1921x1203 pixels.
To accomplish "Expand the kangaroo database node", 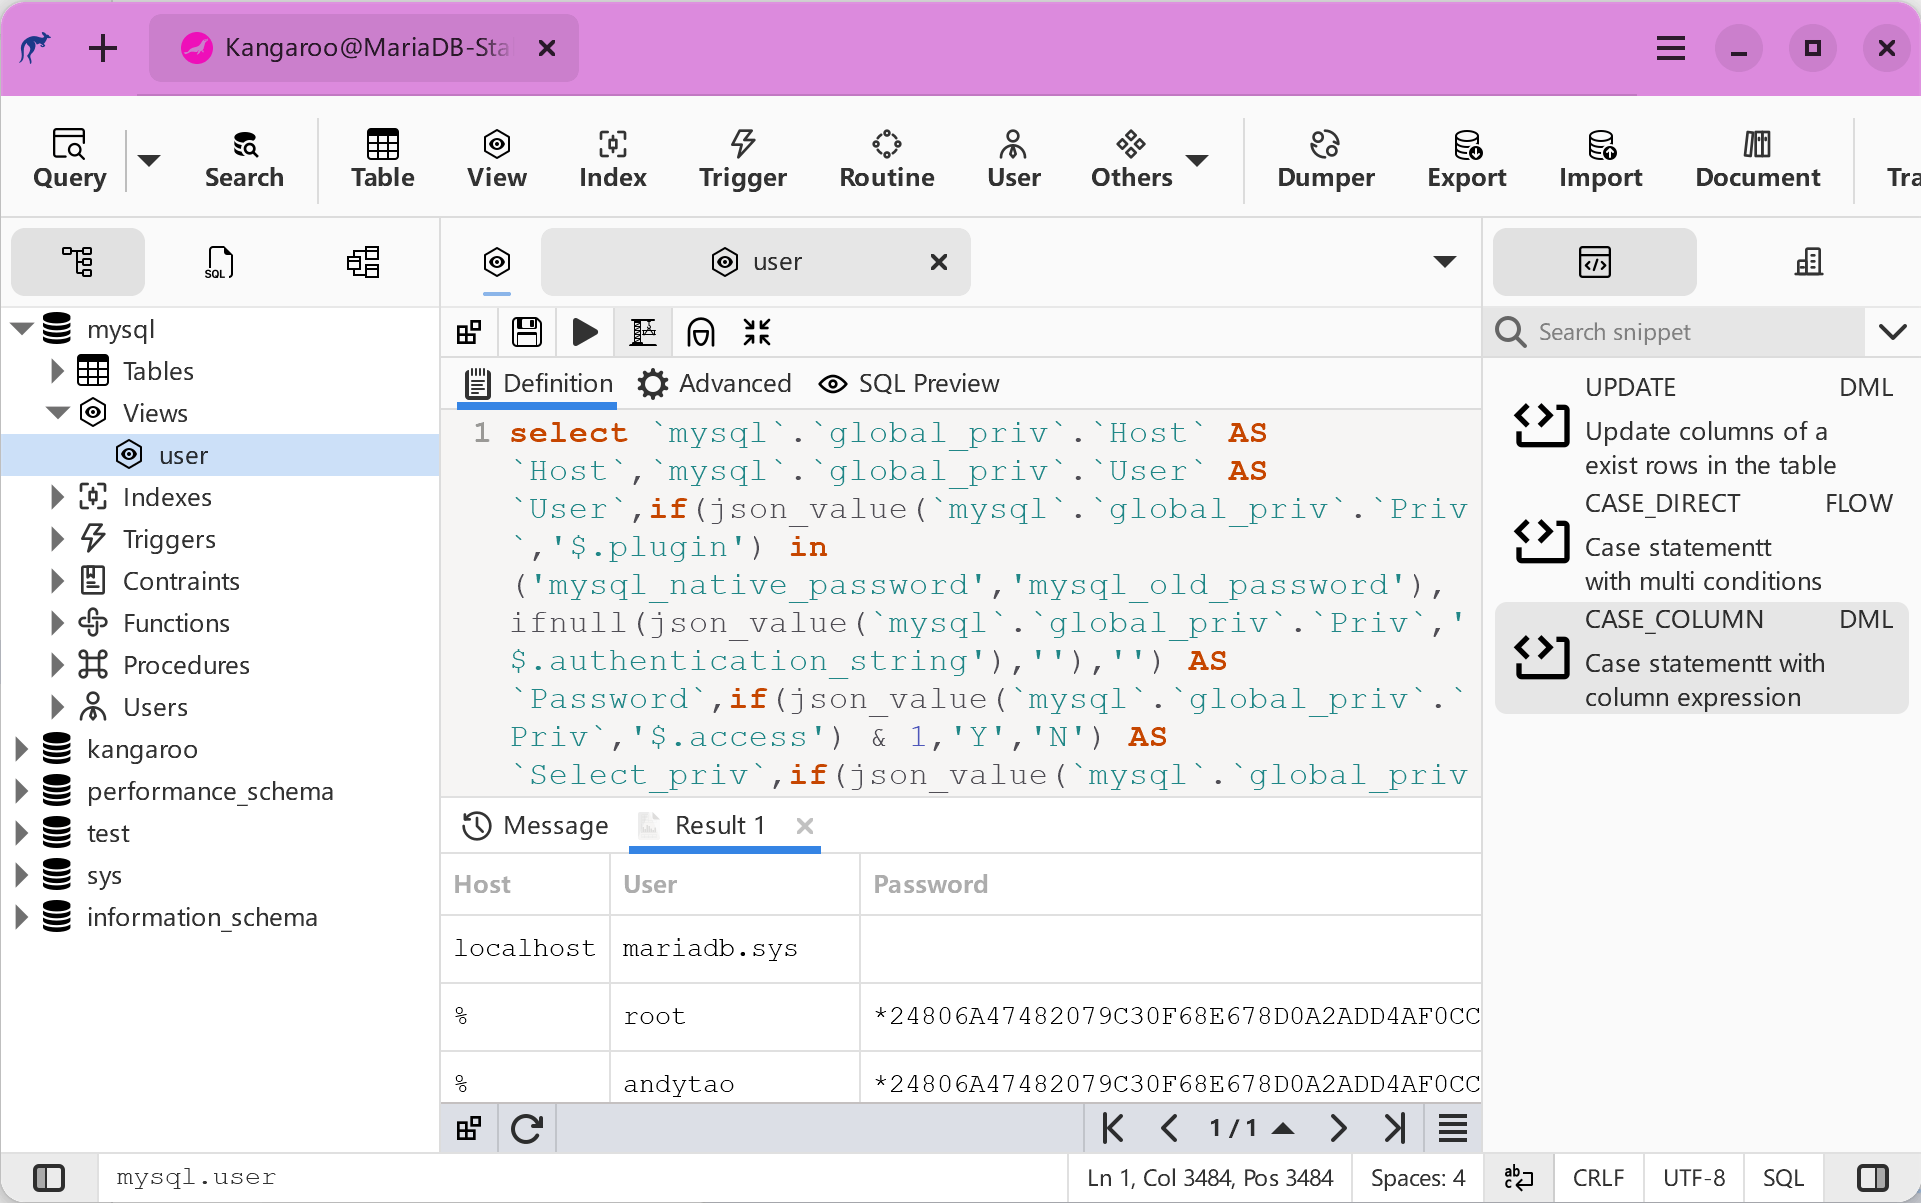I will (21, 749).
